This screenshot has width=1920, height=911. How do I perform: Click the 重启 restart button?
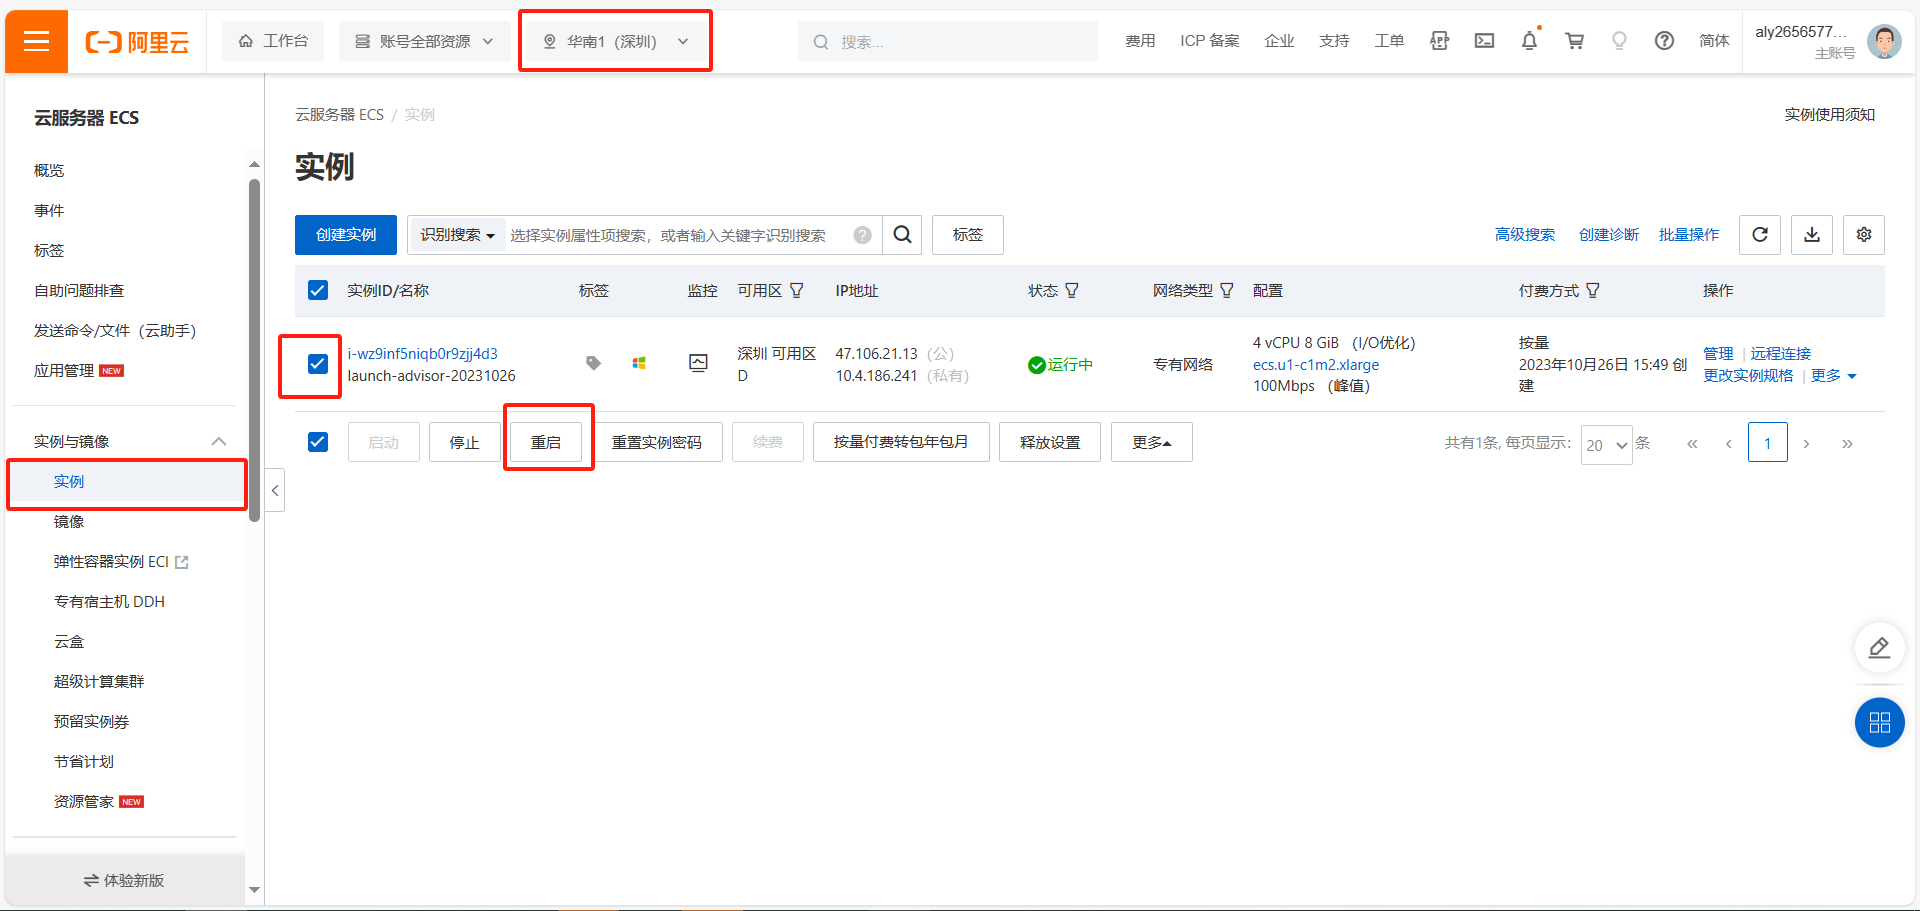[x=546, y=442]
